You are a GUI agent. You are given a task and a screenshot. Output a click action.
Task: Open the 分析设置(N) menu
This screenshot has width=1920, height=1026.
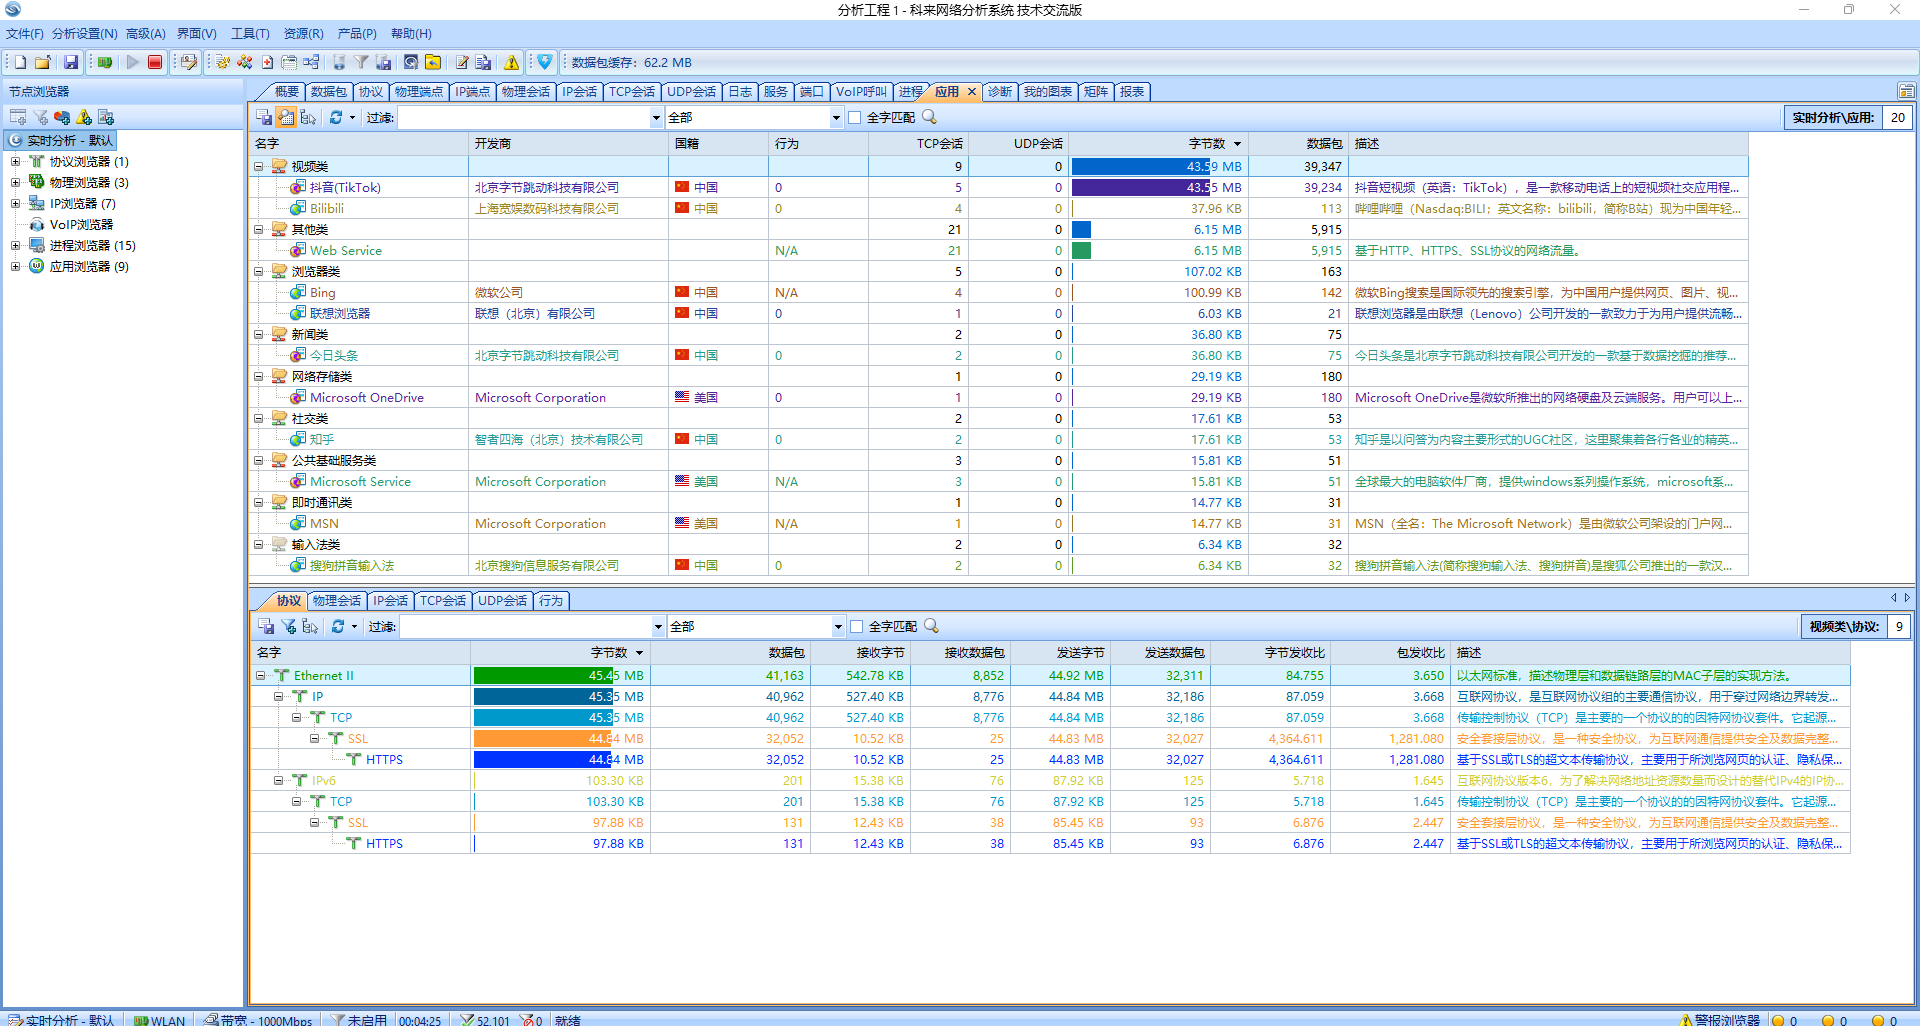[x=84, y=33]
